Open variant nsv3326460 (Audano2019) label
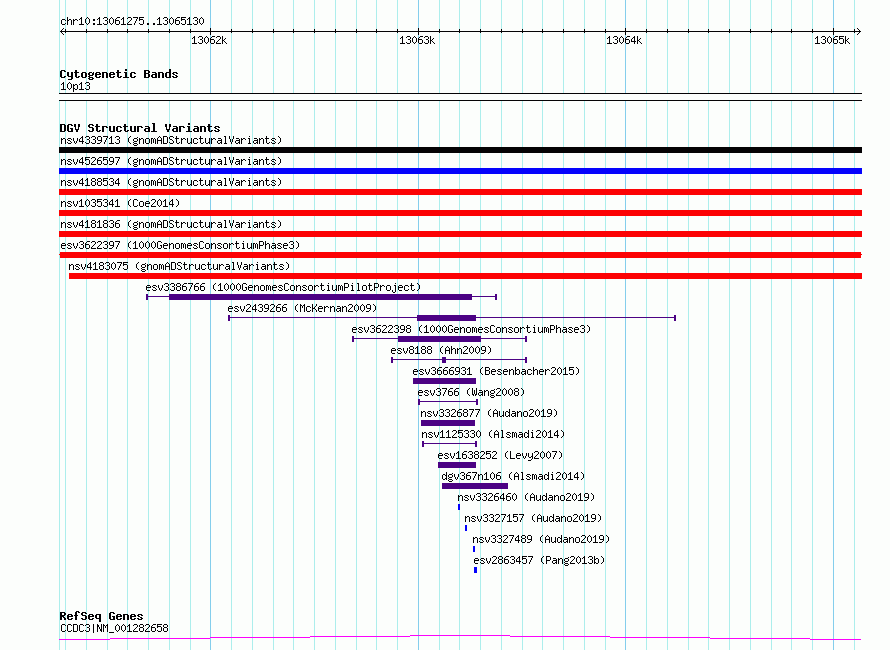Image resolution: width=890 pixels, height=650 pixels. 526,497
